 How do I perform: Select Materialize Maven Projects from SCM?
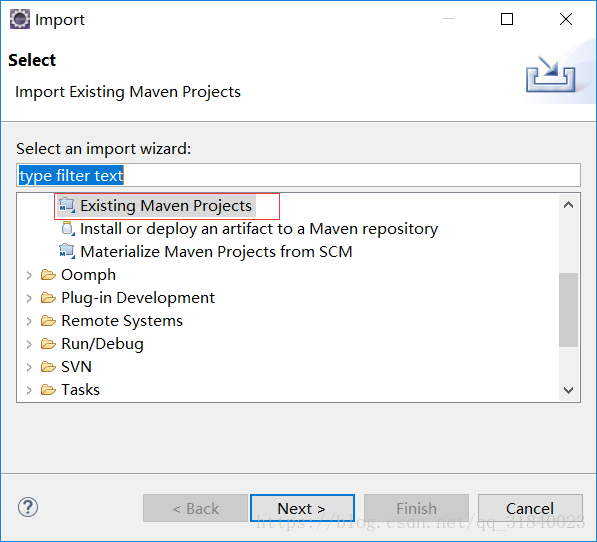click(x=216, y=252)
